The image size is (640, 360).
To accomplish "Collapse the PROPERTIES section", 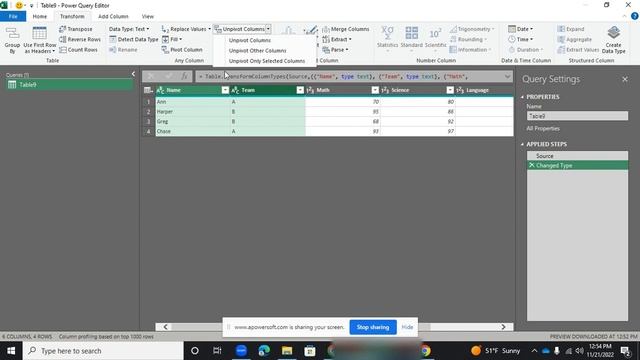I will coord(522,97).
